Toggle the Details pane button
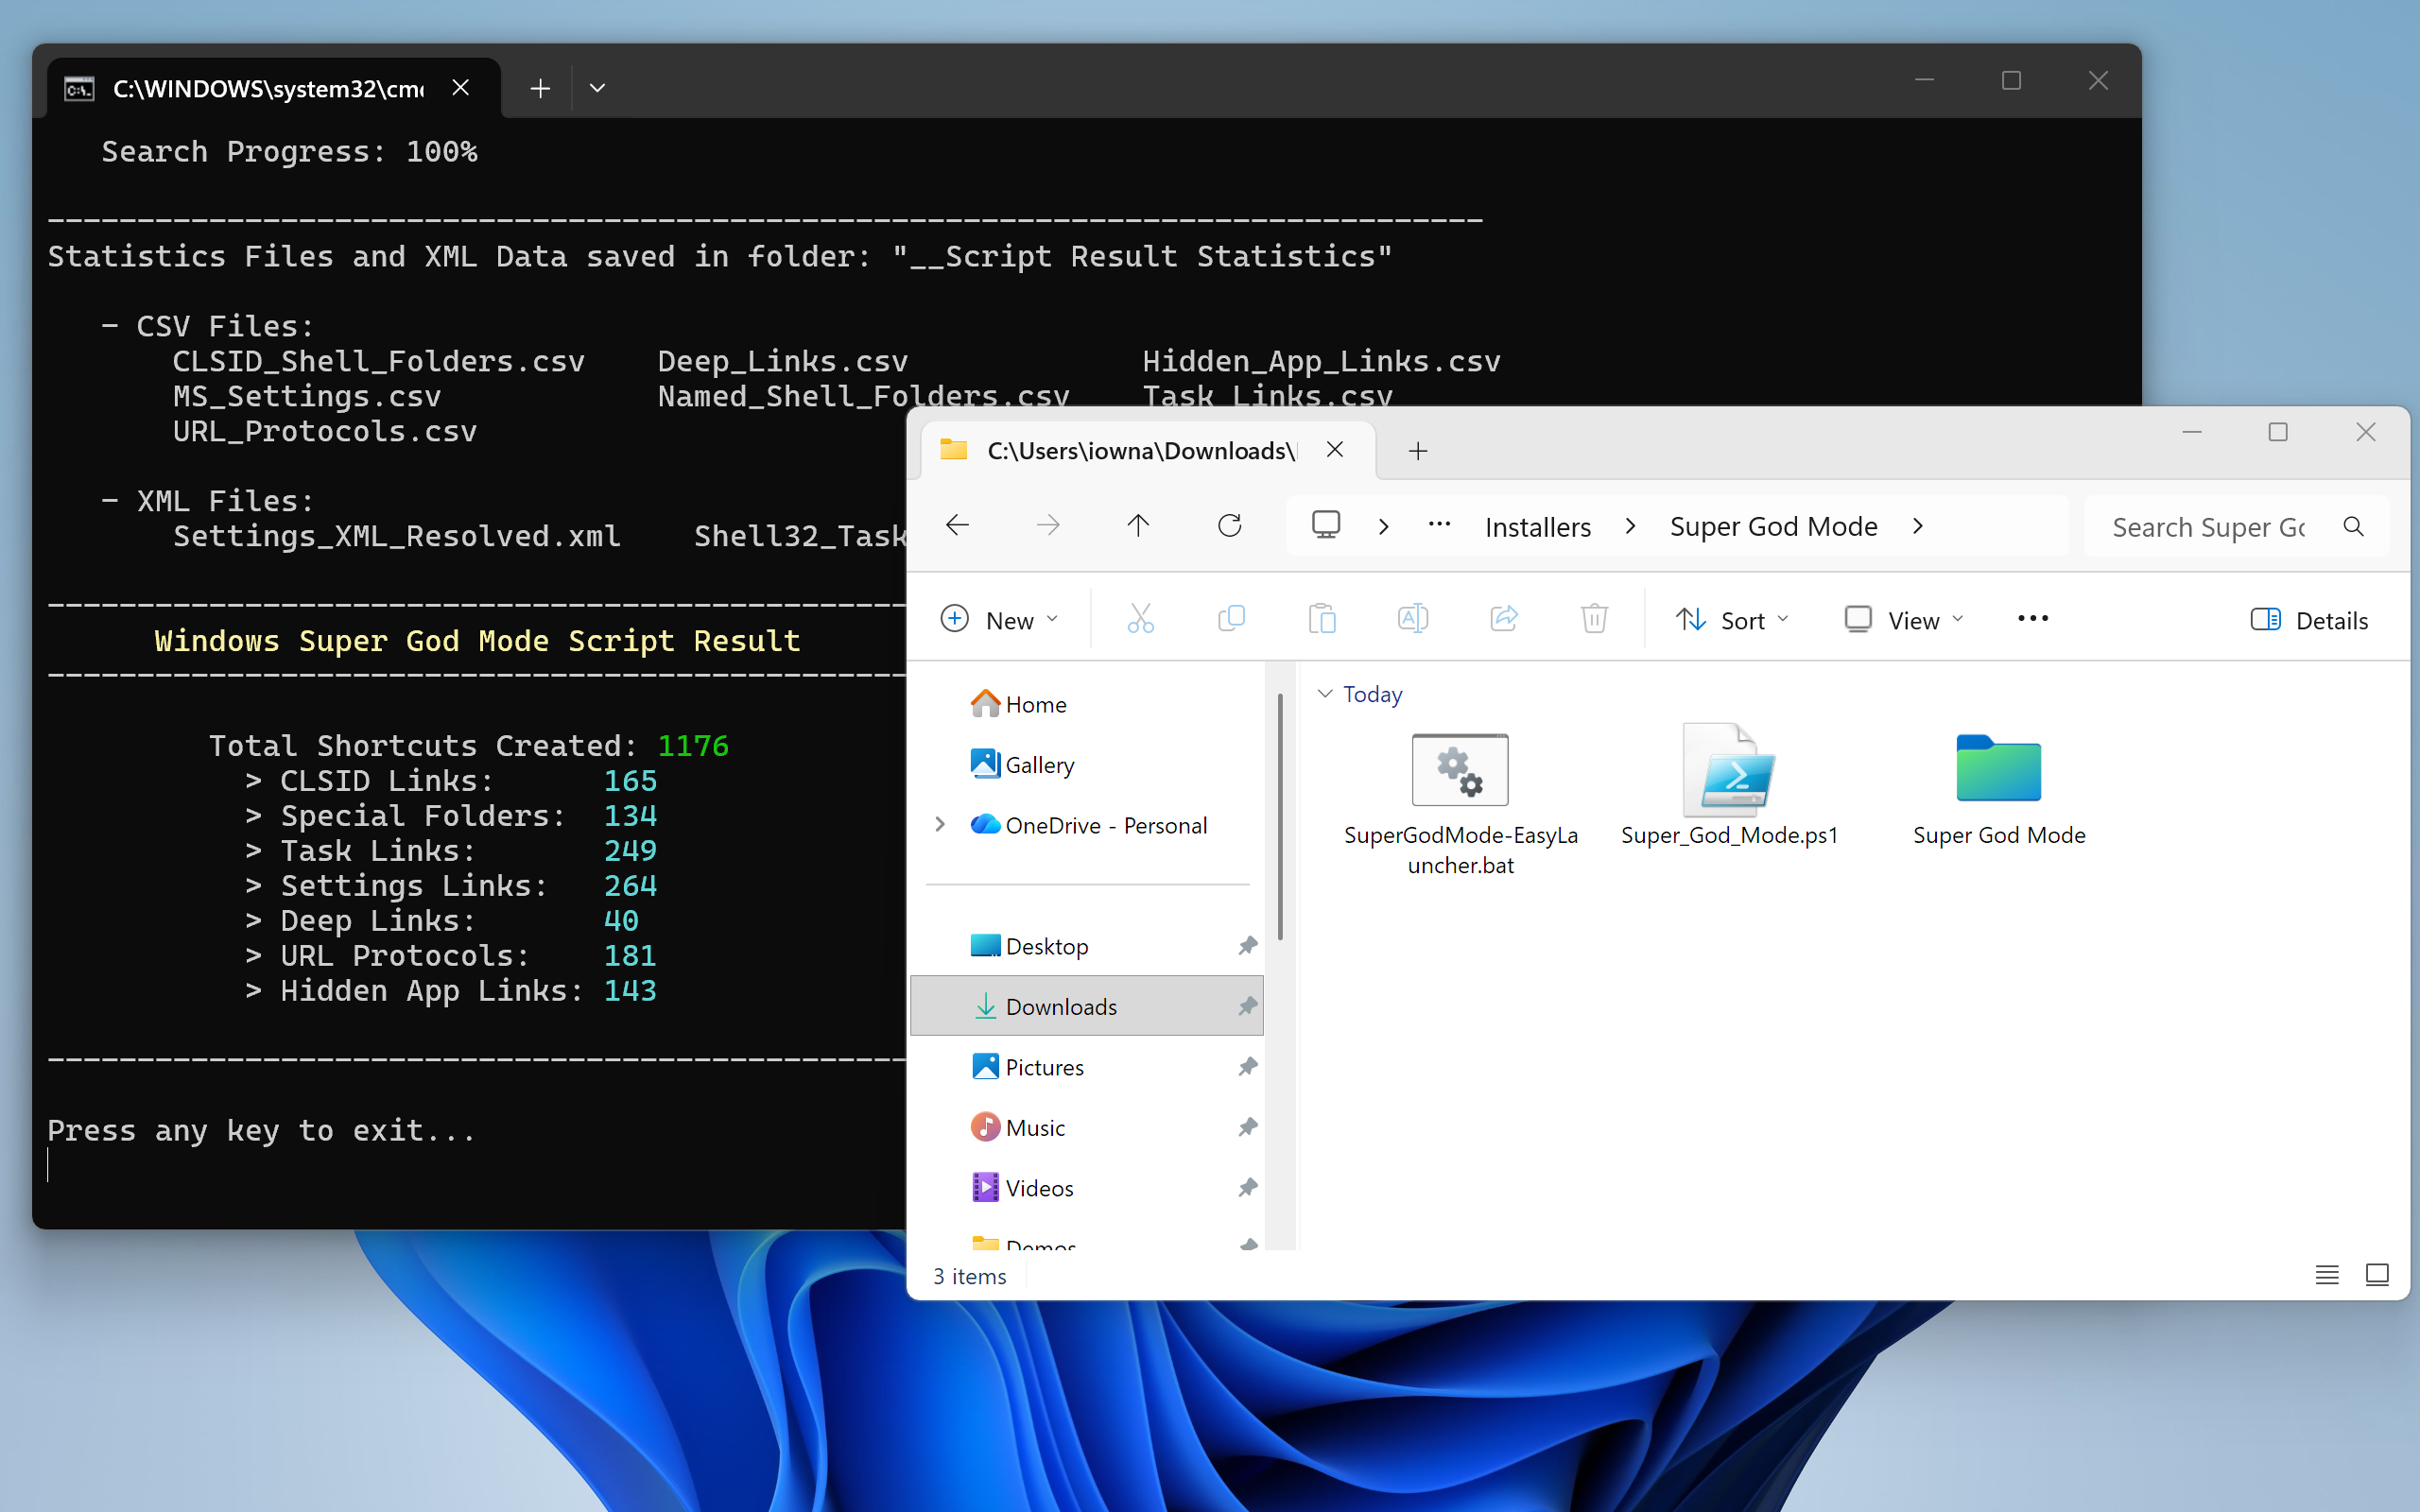 (2309, 620)
